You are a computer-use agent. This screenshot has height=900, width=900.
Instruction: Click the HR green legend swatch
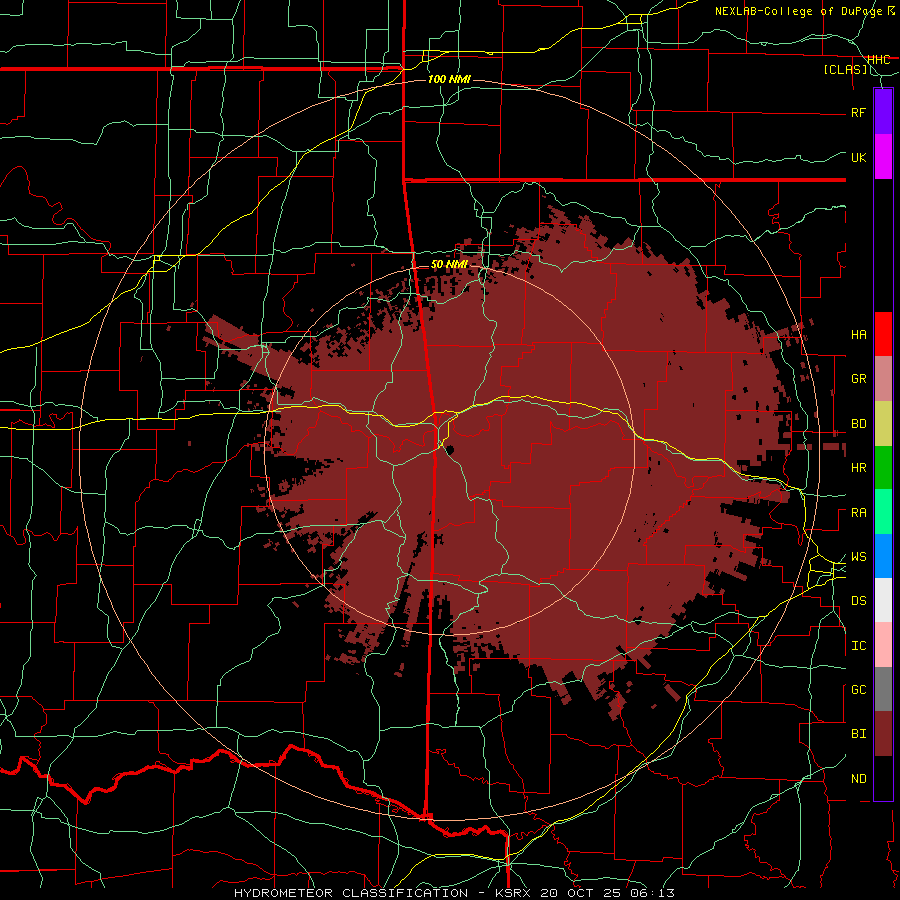point(883,468)
